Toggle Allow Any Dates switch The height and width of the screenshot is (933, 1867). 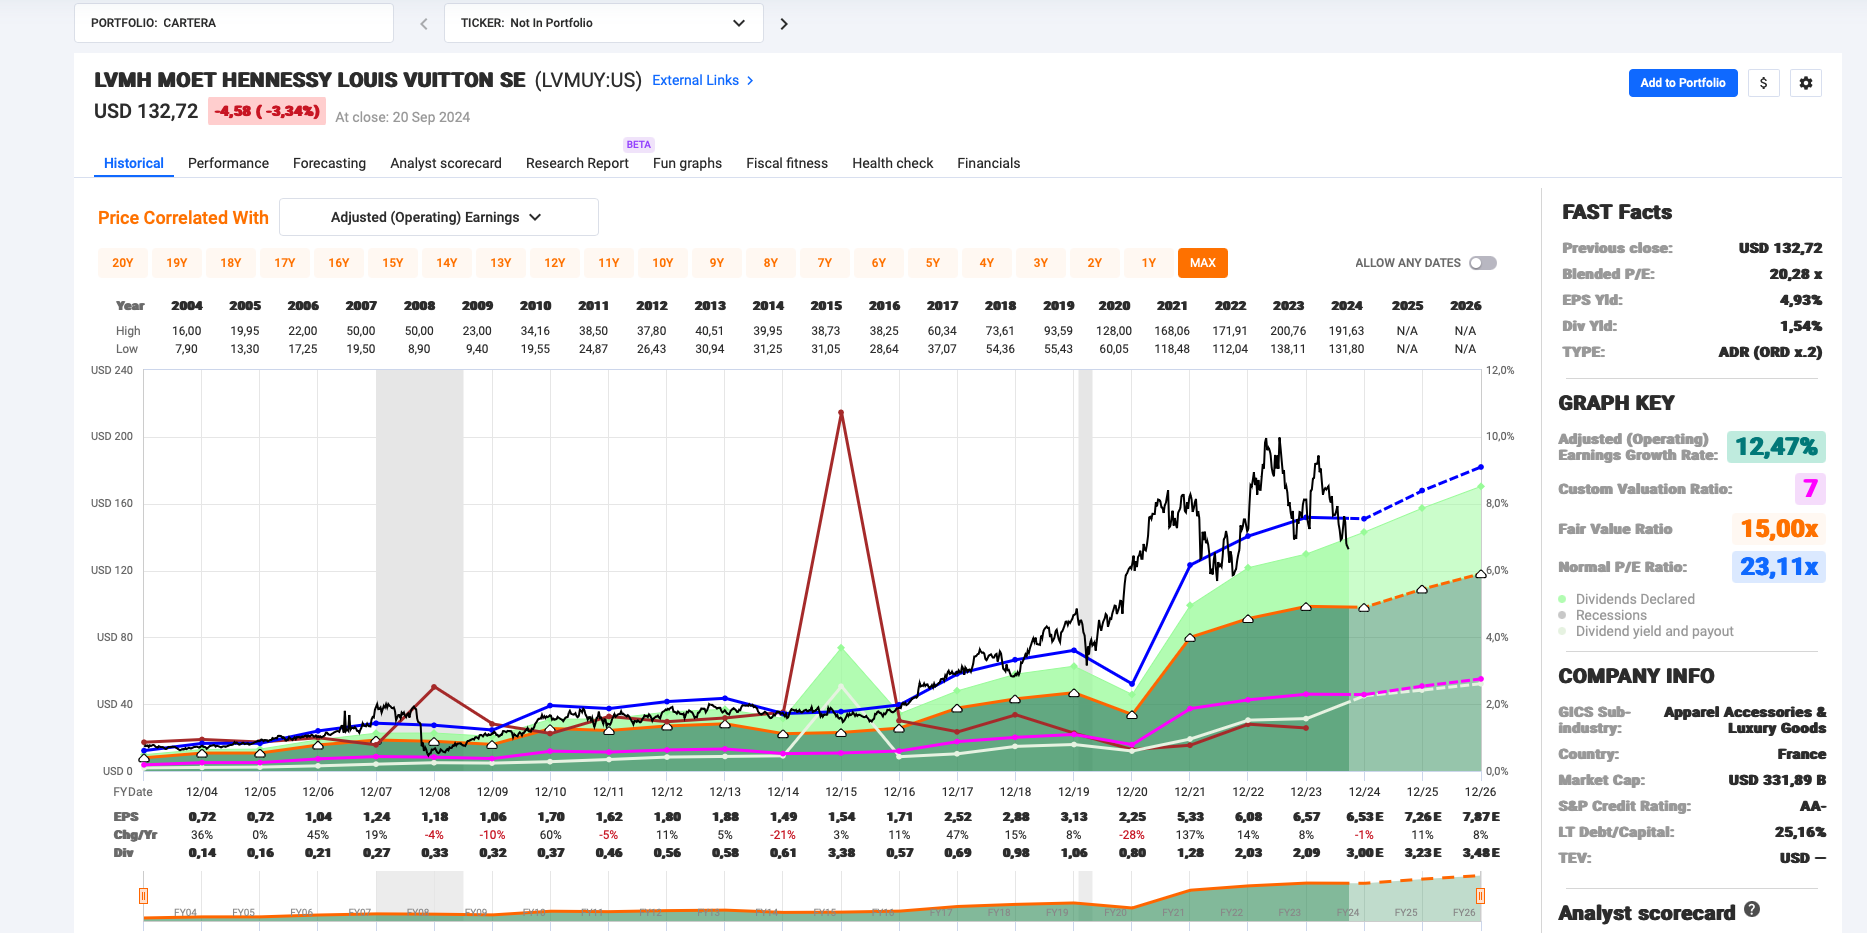1483,263
